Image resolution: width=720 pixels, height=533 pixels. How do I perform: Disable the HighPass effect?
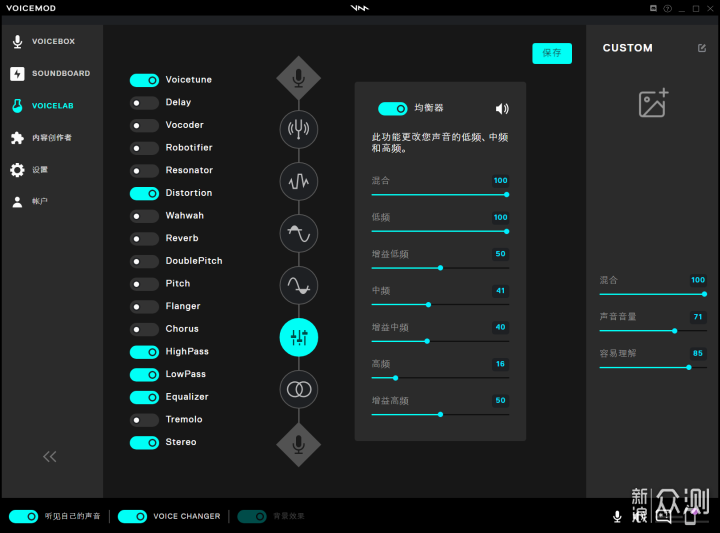[144, 352]
